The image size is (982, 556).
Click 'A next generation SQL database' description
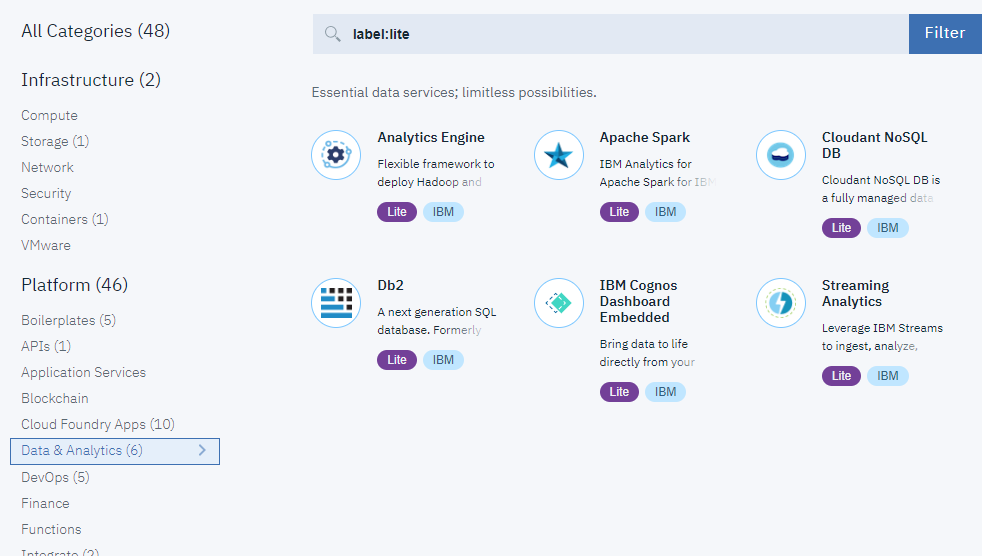[437, 321]
